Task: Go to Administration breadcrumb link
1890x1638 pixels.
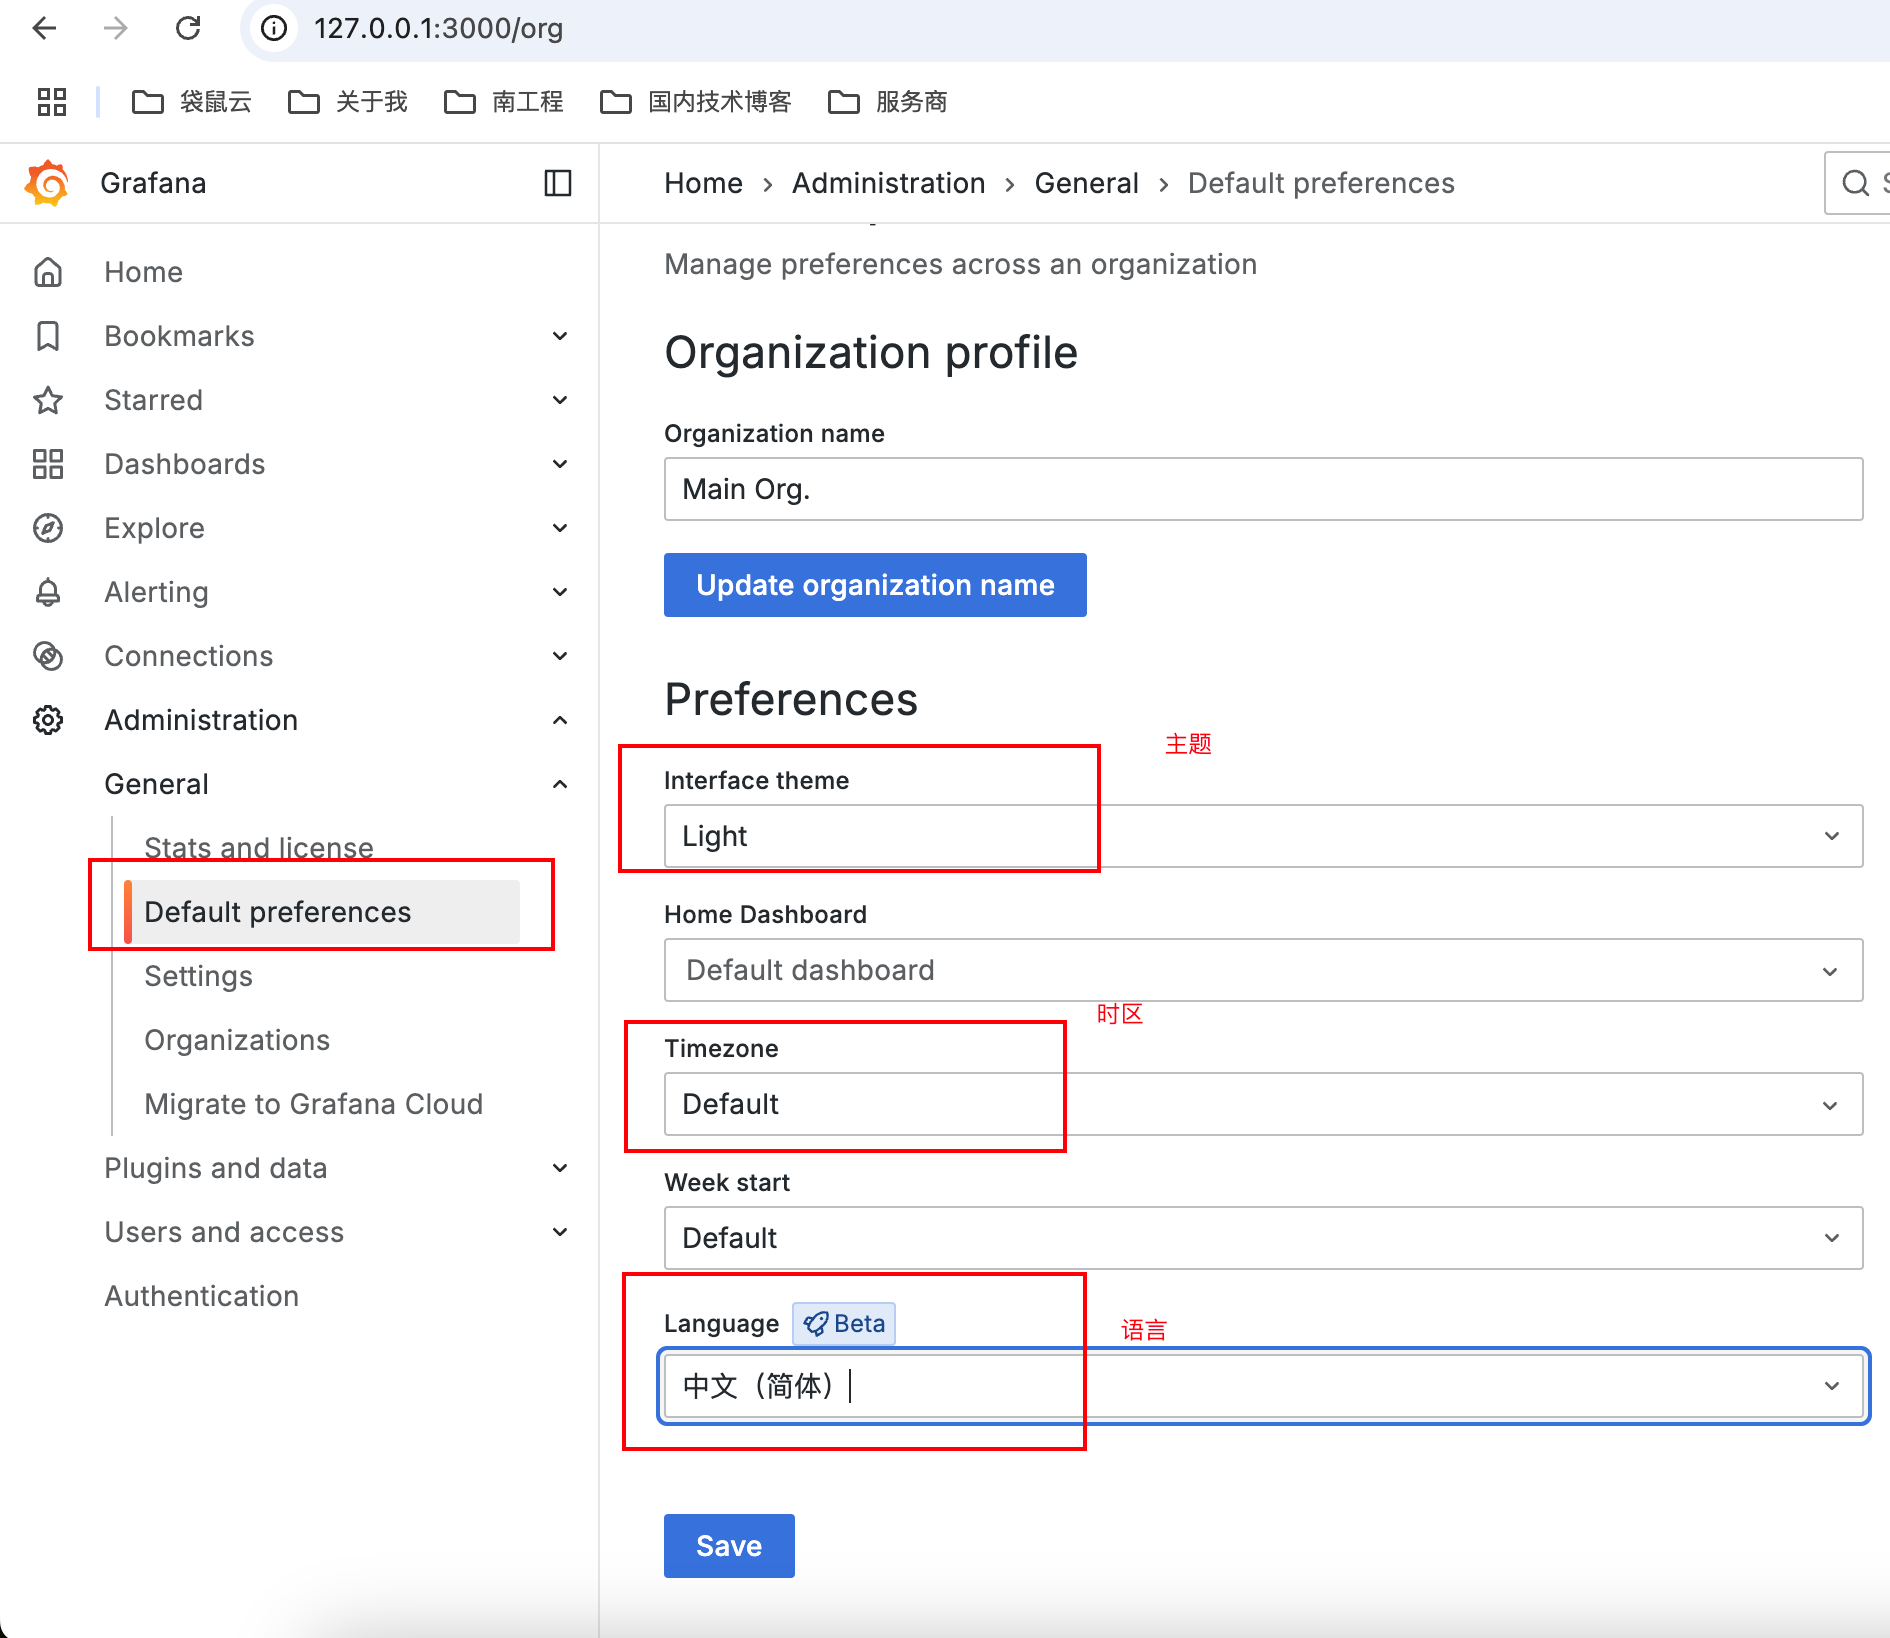Action: [888, 183]
